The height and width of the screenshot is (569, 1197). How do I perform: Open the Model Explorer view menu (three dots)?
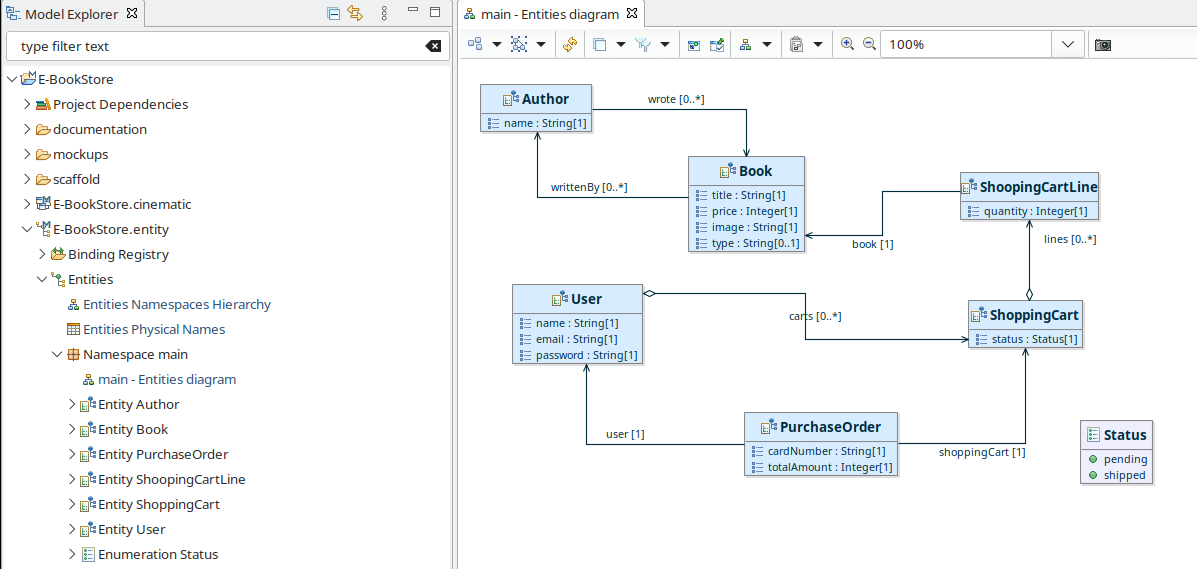[x=385, y=14]
